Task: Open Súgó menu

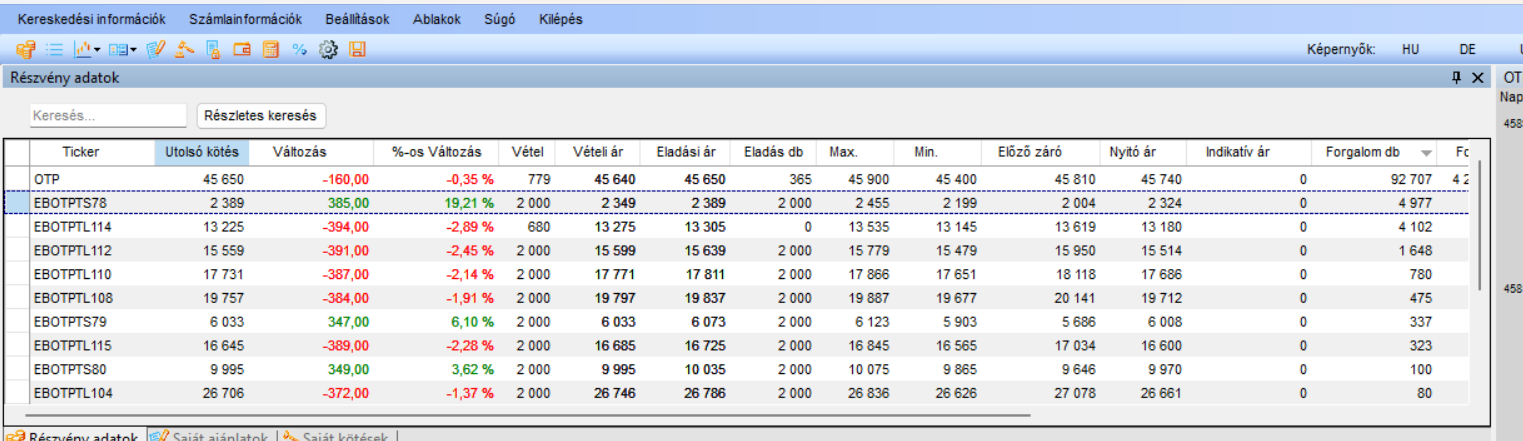Action: (499, 19)
